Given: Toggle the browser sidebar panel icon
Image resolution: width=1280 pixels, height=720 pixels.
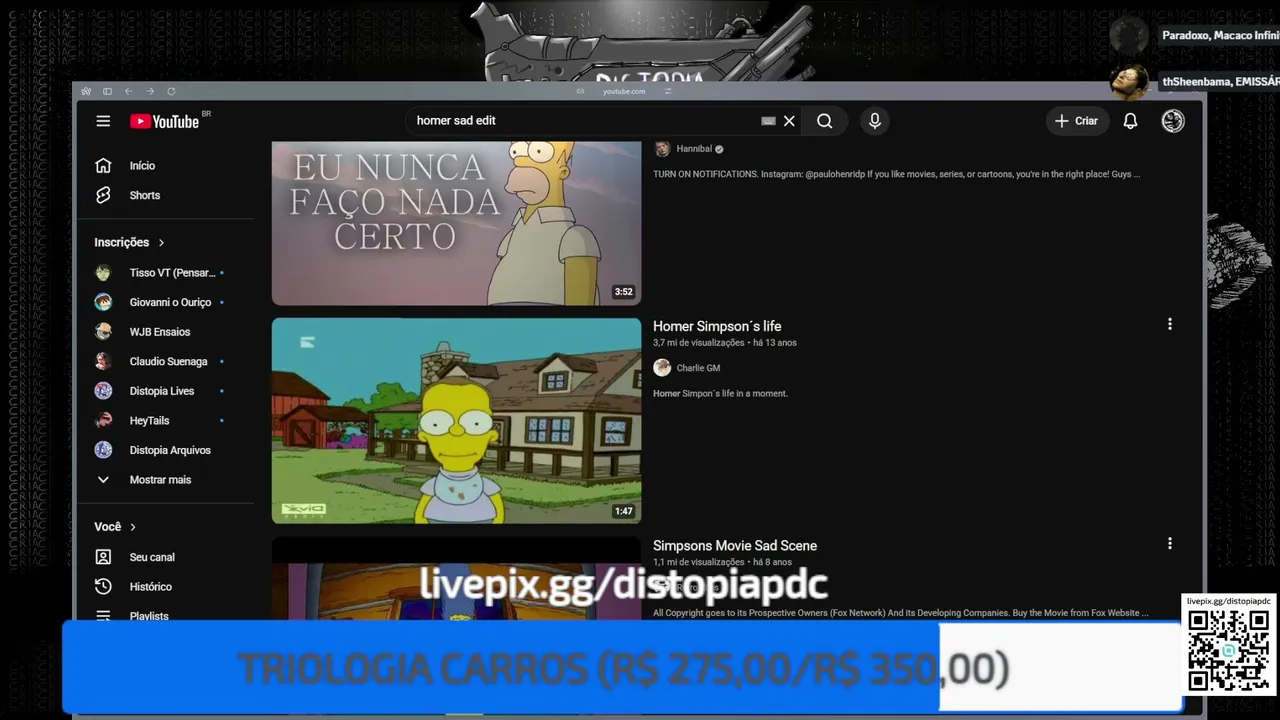Looking at the screenshot, I should pos(107,91).
